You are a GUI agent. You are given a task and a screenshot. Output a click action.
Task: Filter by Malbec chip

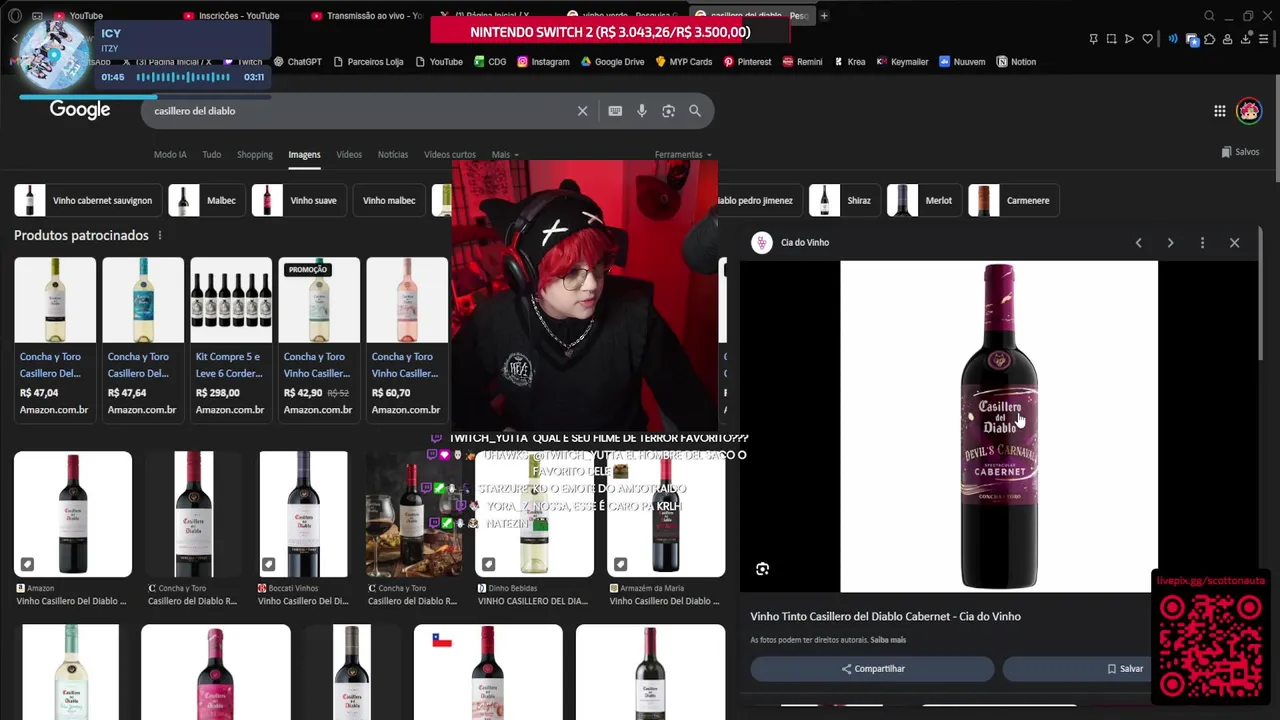click(205, 200)
